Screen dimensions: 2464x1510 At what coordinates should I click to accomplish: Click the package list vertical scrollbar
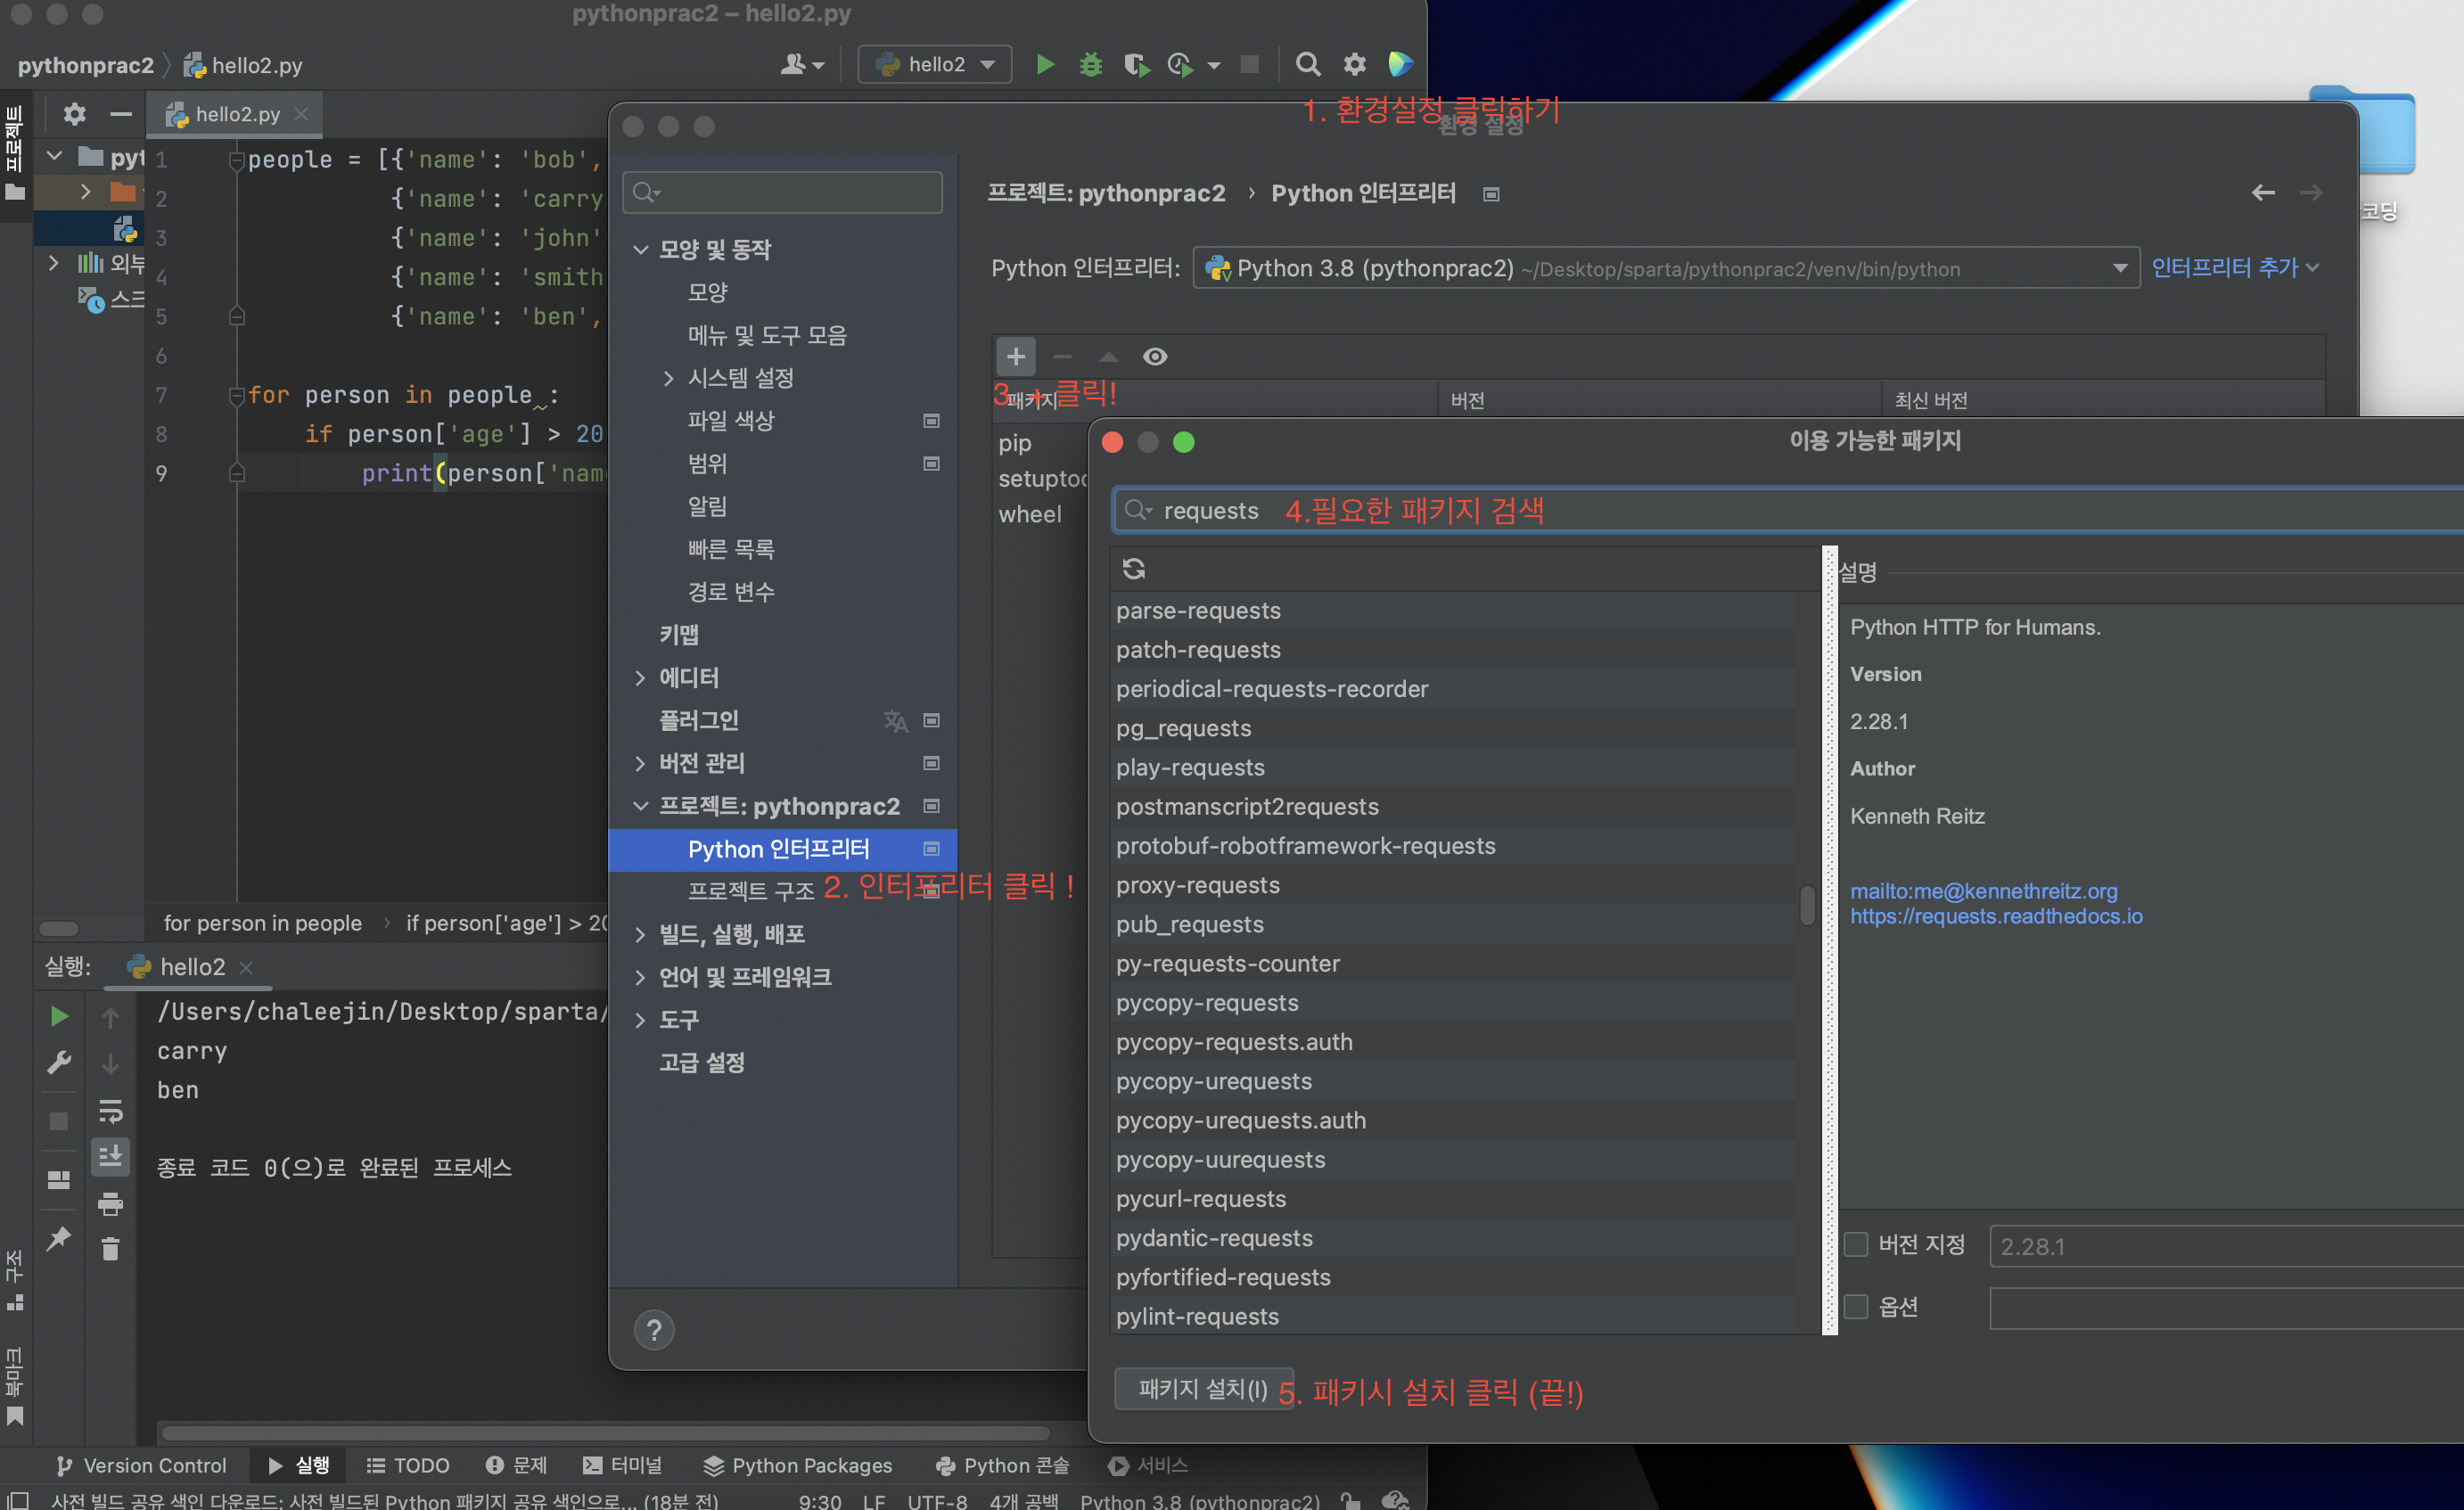(1807, 906)
